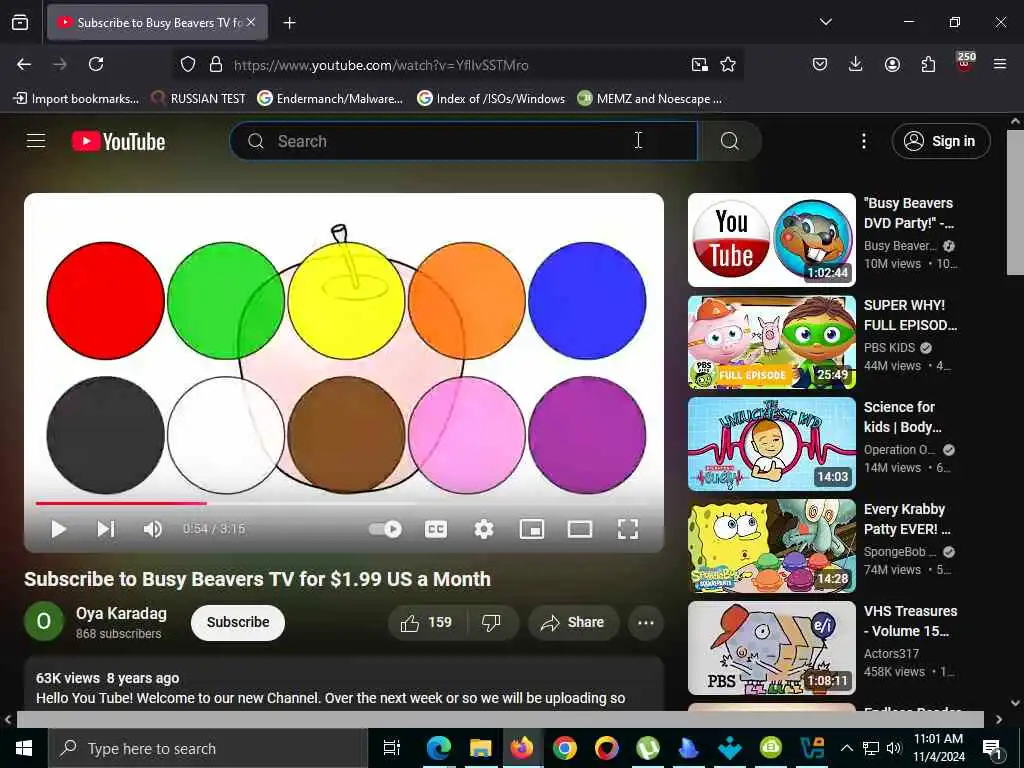Open MEMZ and Noescape bookmark
The image size is (1024, 768).
tap(650, 99)
